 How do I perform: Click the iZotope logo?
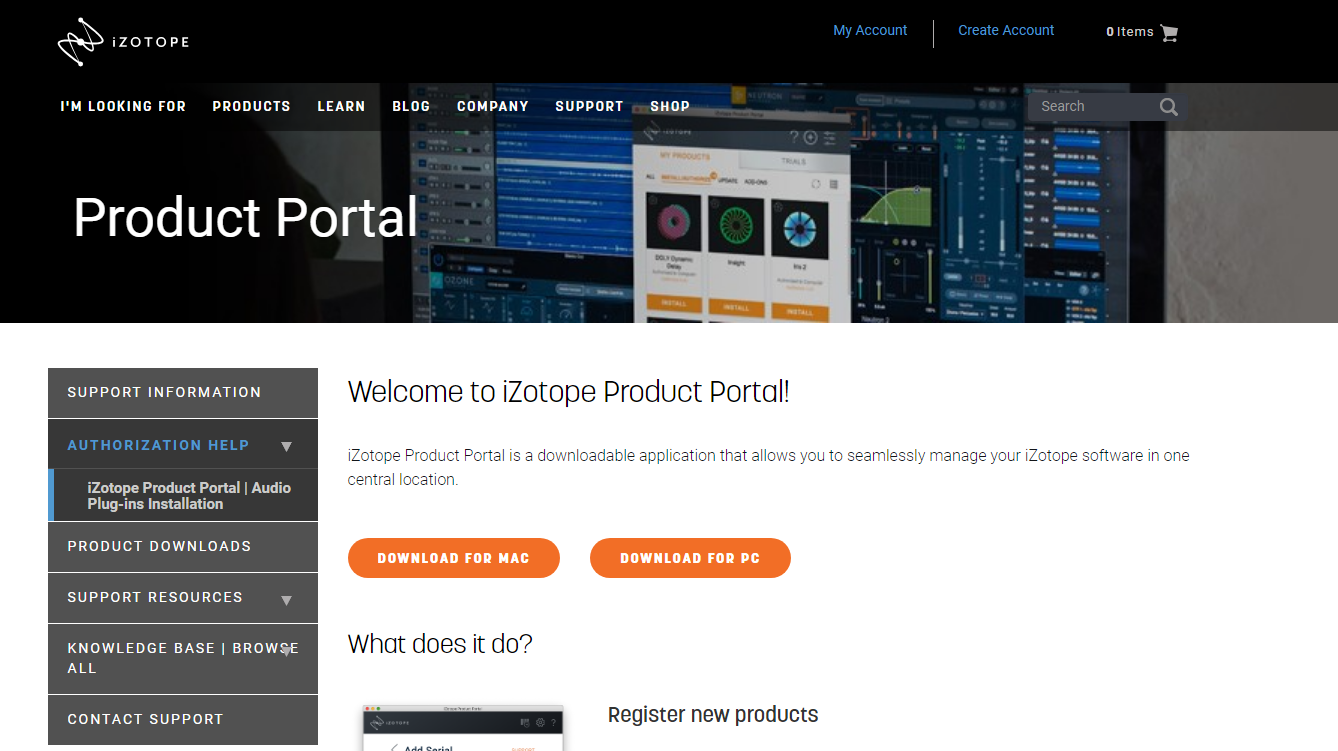click(x=123, y=41)
